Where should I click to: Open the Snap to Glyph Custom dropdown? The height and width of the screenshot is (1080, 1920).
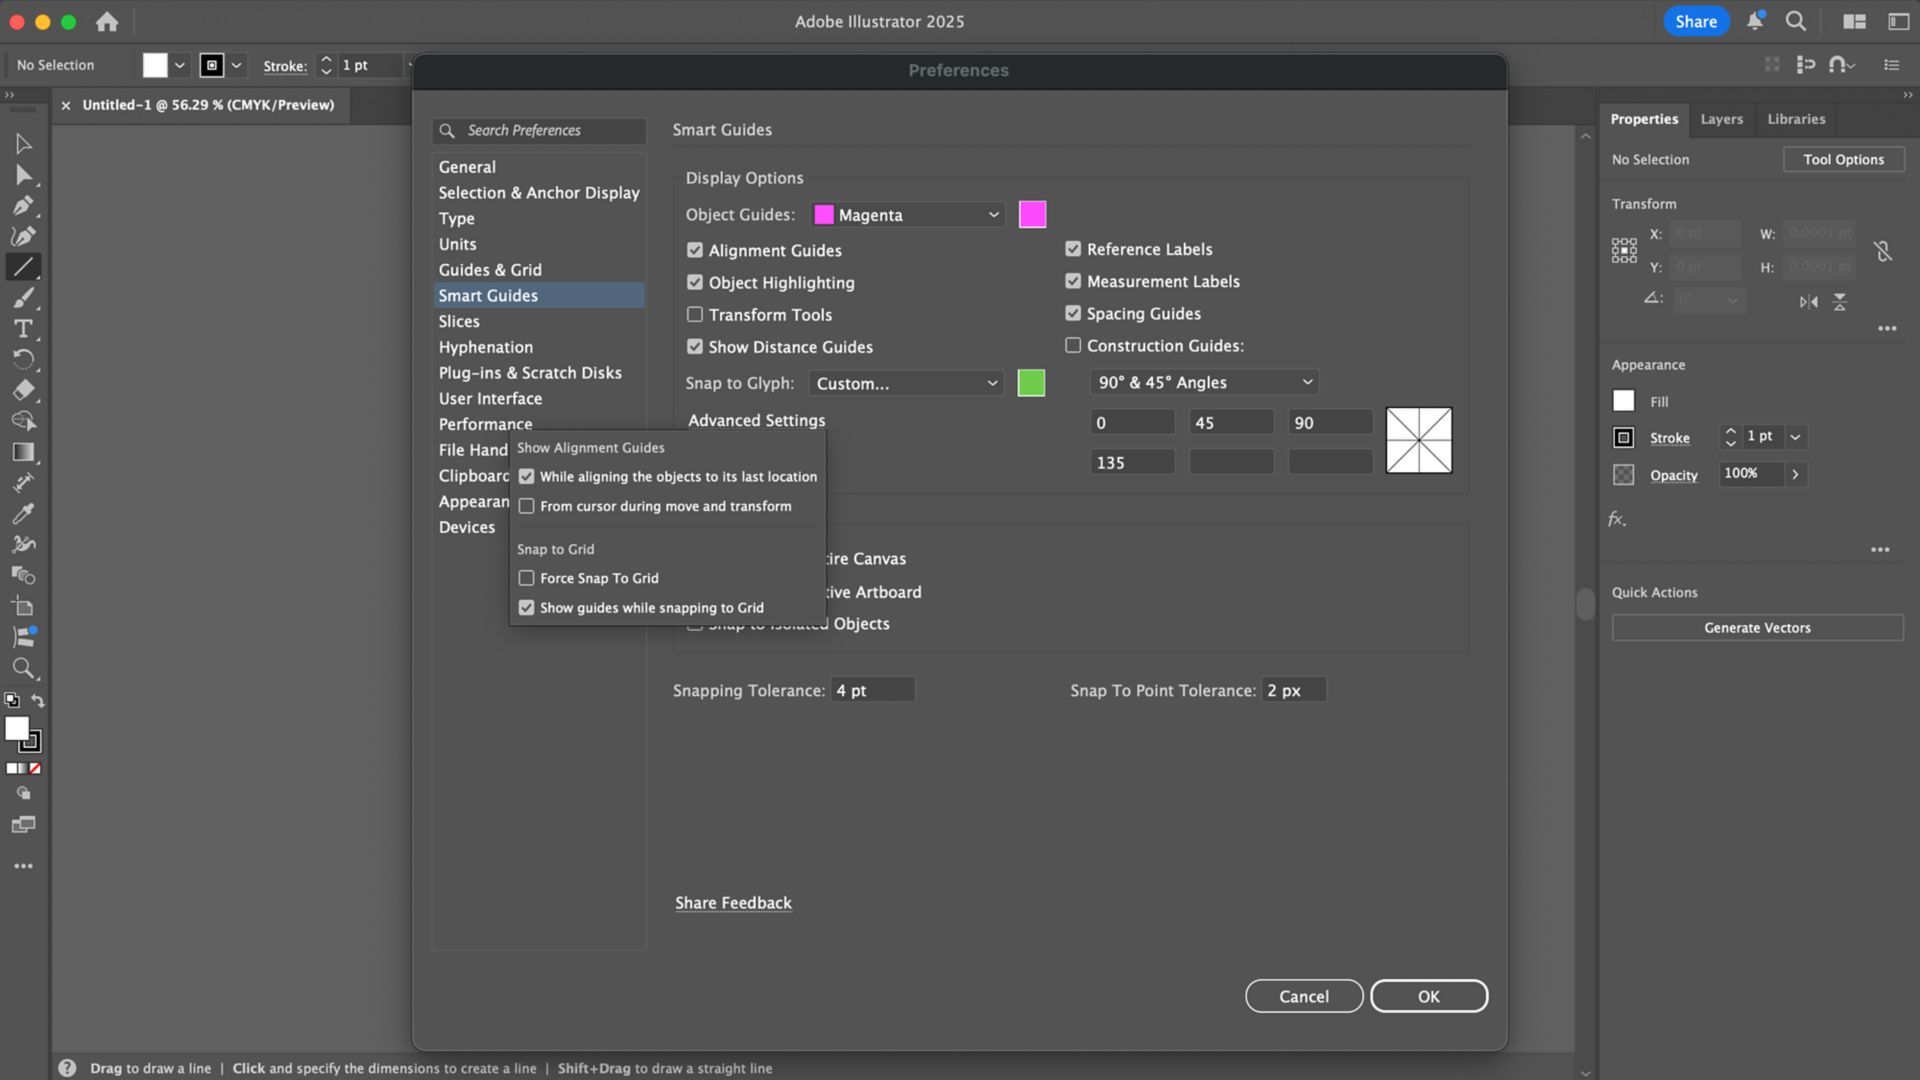pyautogui.click(x=906, y=383)
